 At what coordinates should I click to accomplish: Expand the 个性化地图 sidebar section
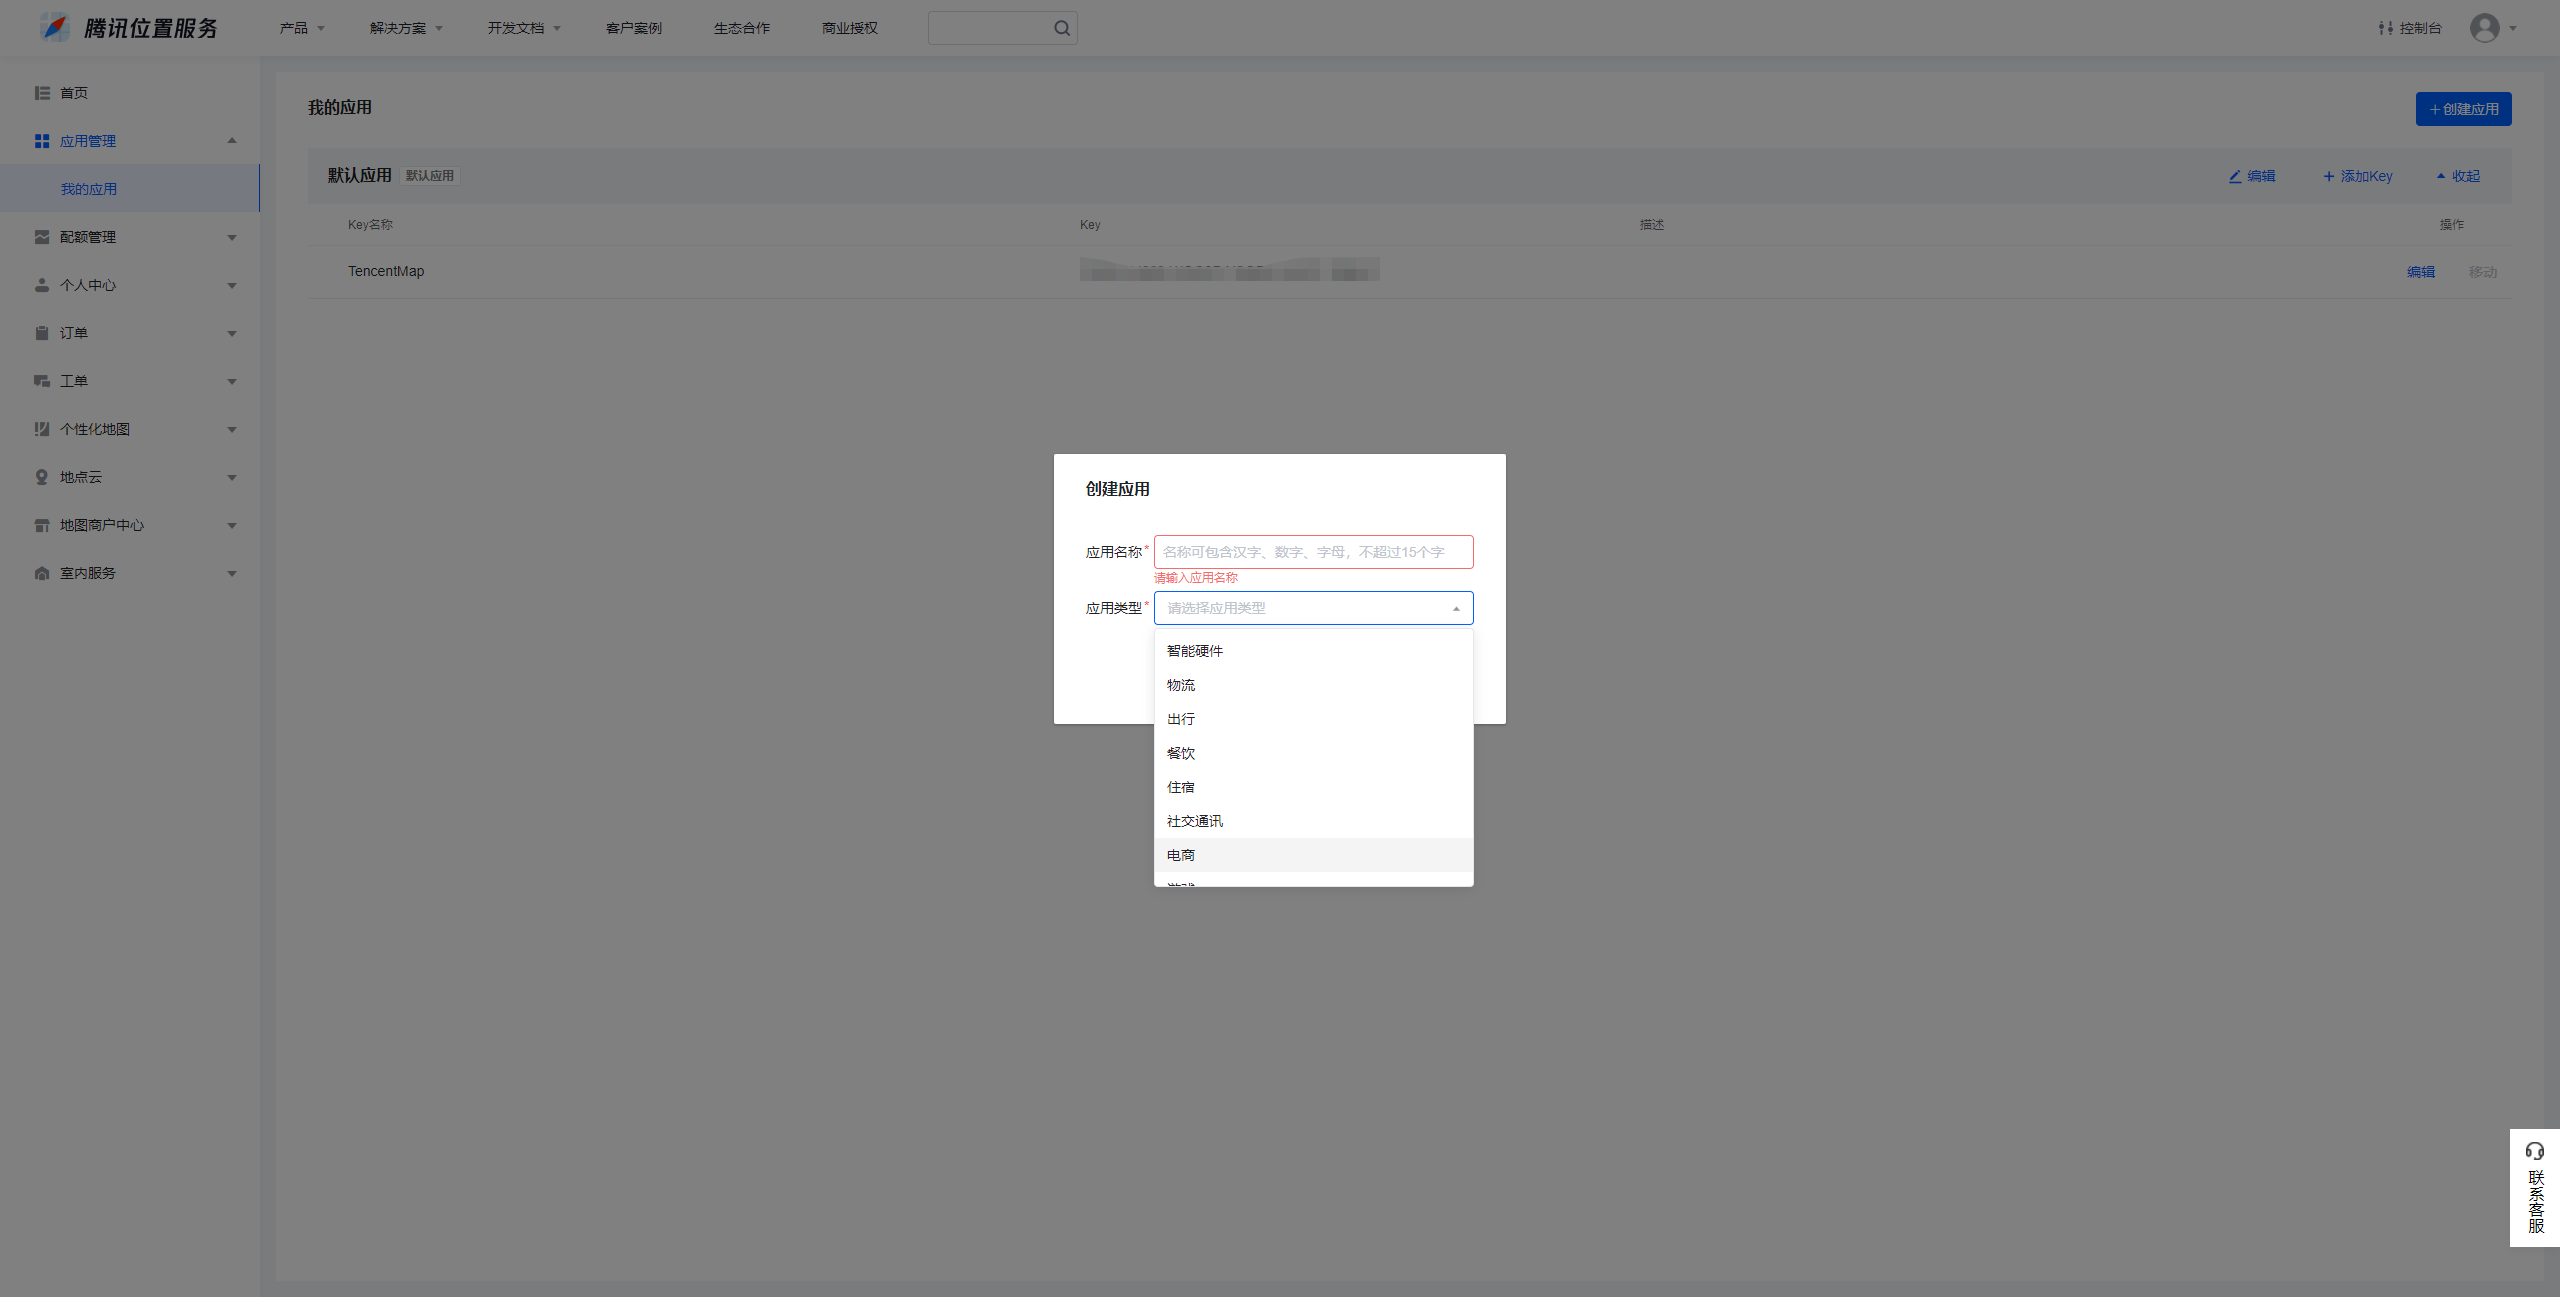(232, 429)
